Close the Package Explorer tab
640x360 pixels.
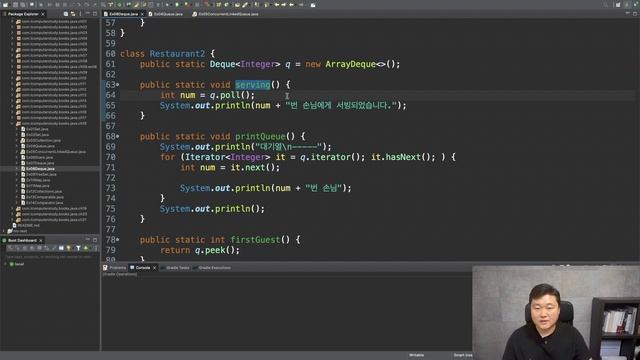coord(43,14)
